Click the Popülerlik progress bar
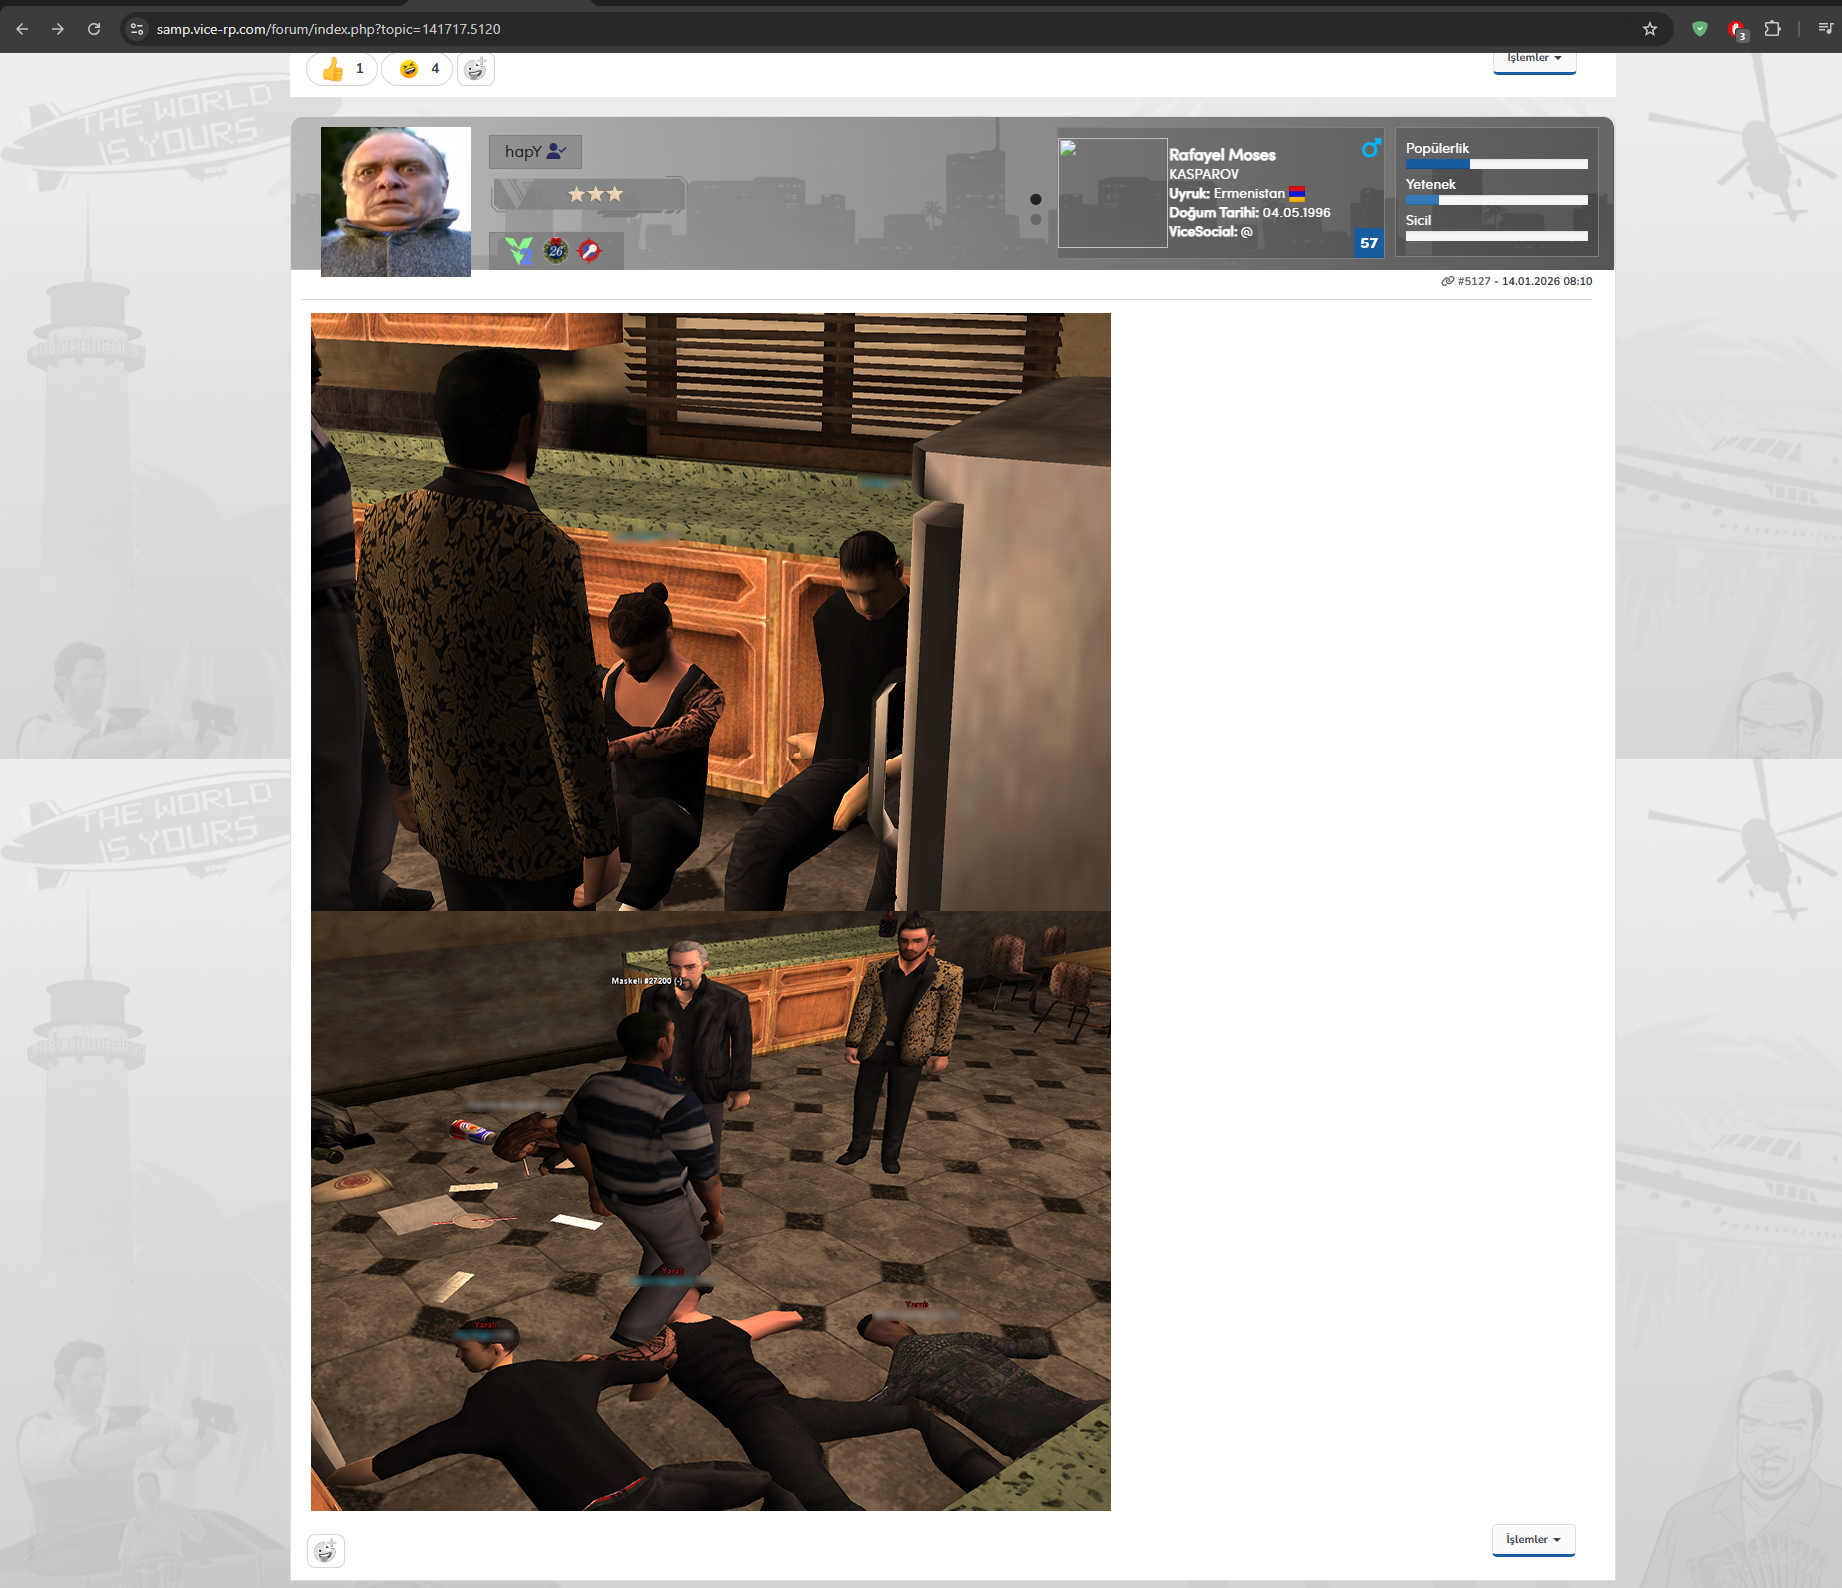The height and width of the screenshot is (1588, 1842). [x=1497, y=164]
